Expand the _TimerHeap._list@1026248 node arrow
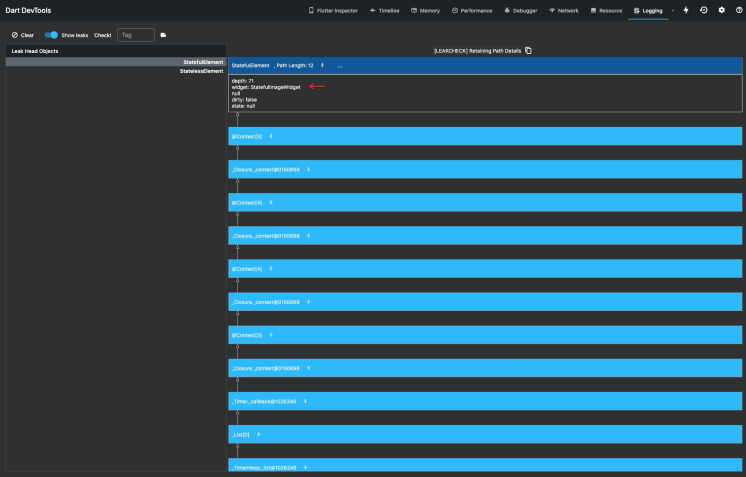The height and width of the screenshot is (477, 746). [305, 467]
